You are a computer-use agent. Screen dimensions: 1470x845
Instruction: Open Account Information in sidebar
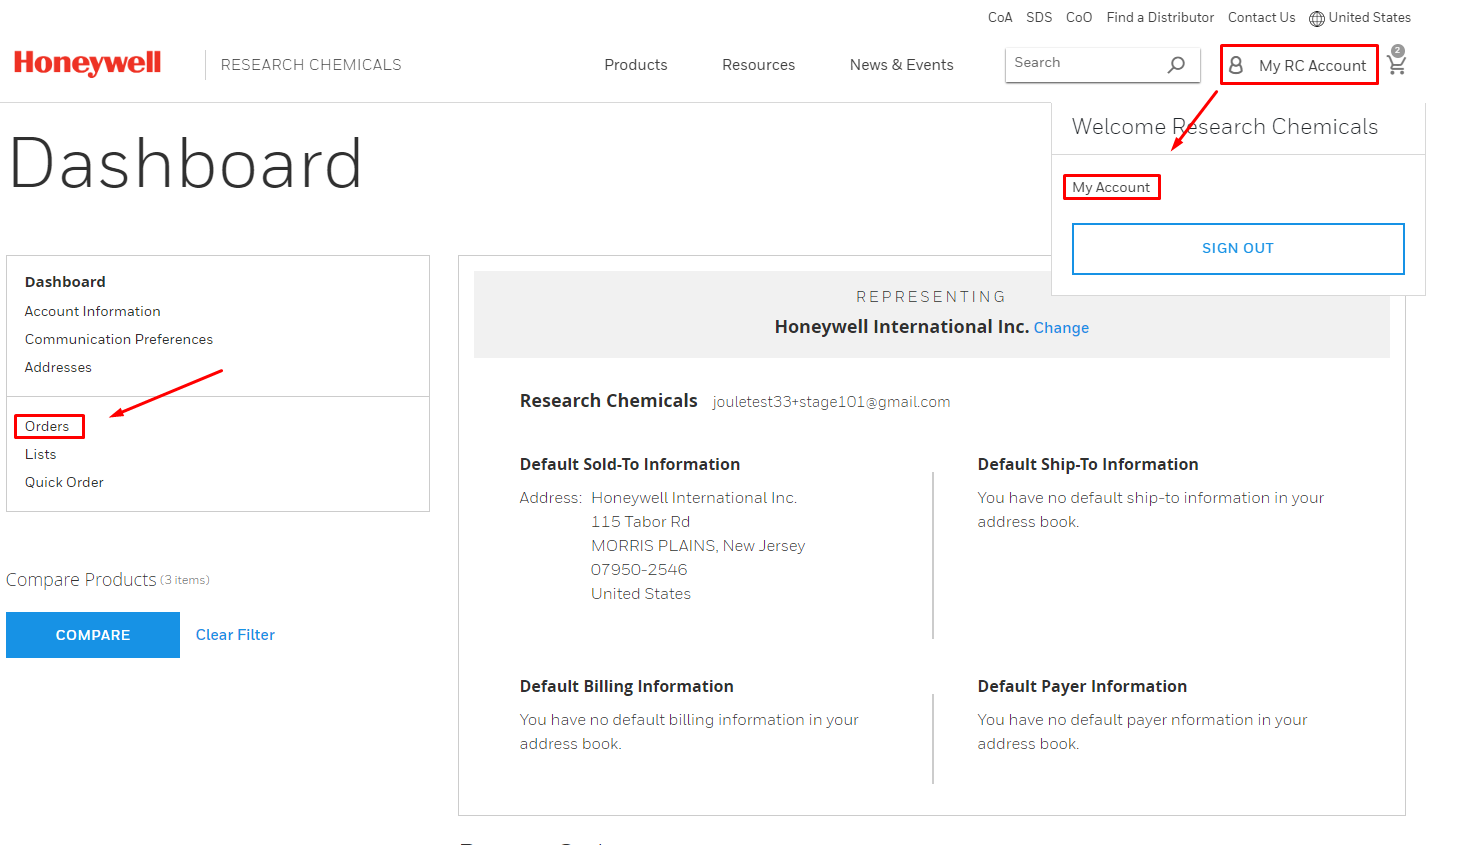pyautogui.click(x=92, y=311)
